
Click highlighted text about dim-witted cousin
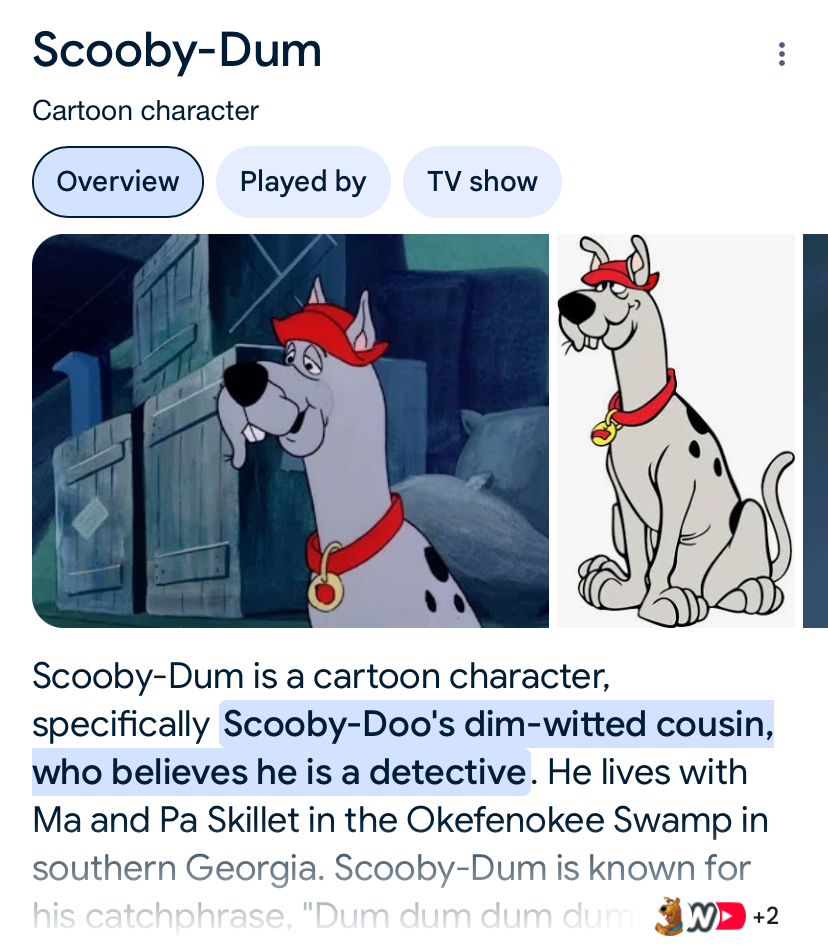[x=403, y=748]
